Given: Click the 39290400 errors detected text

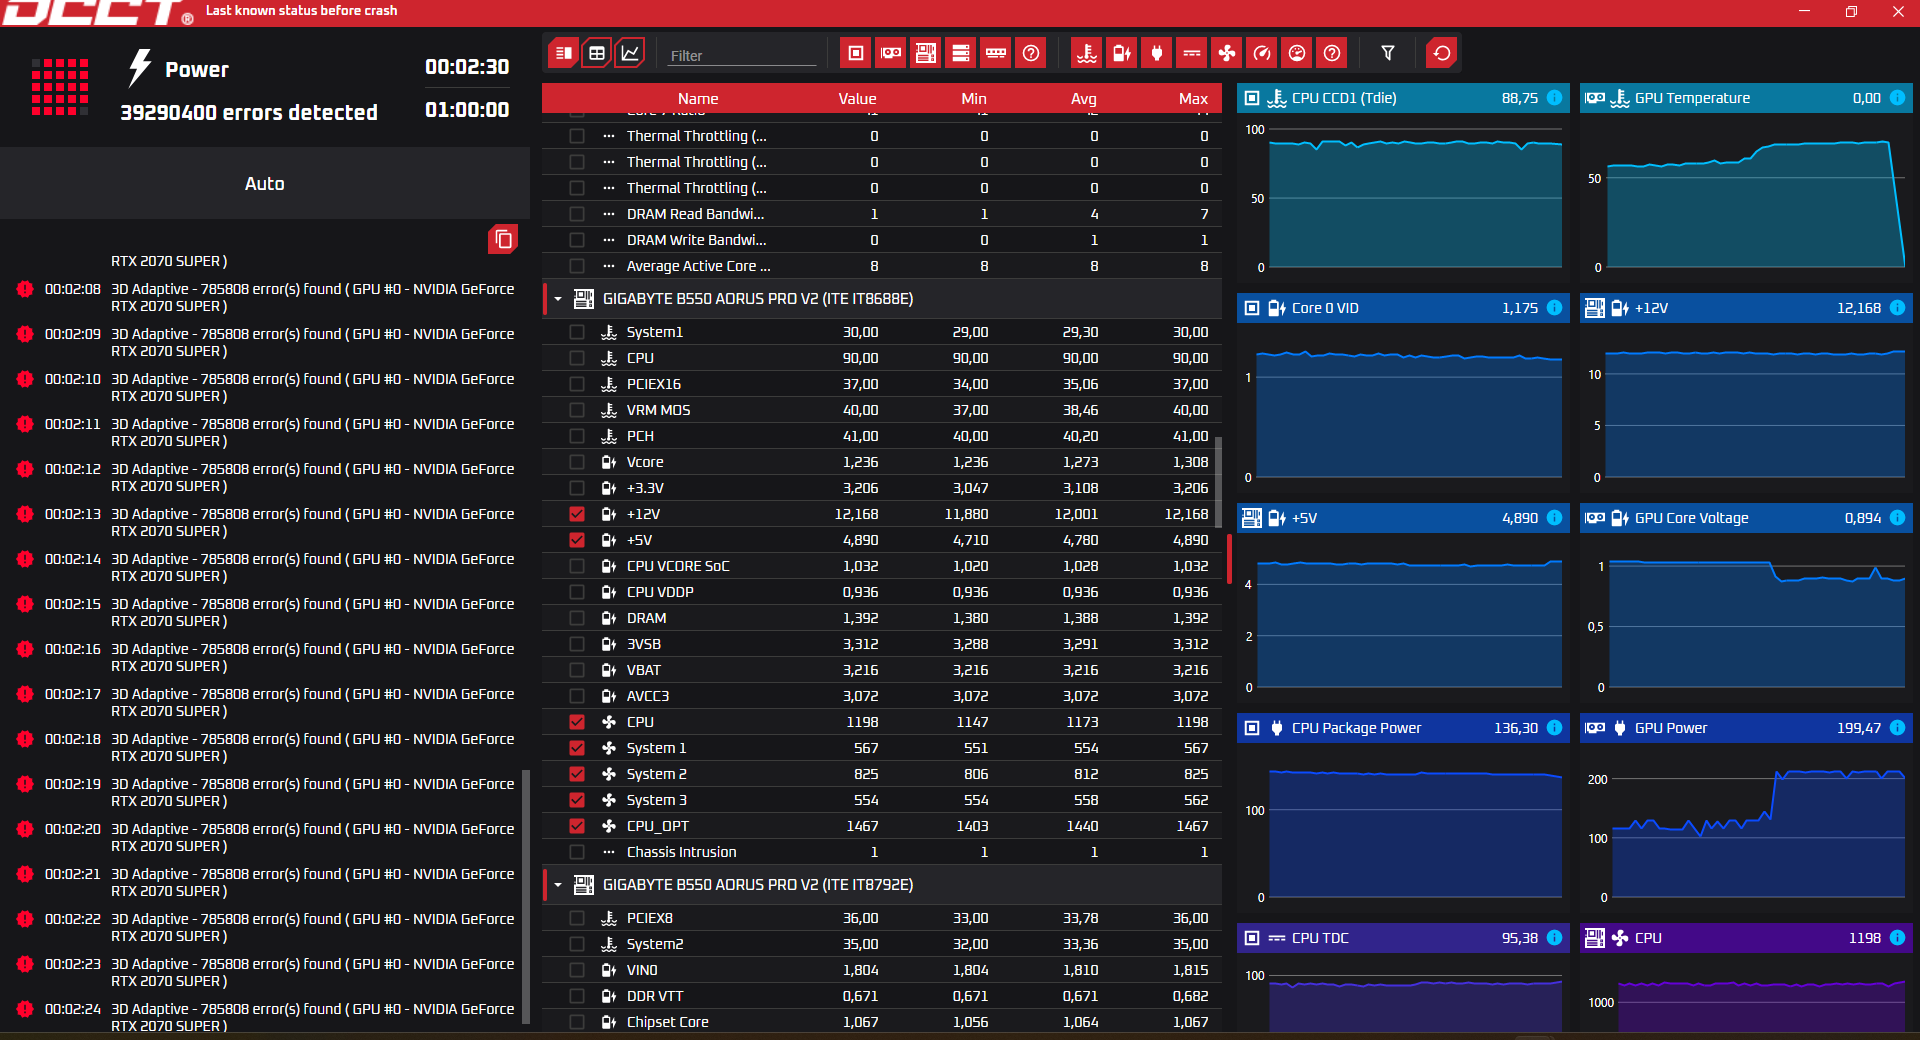Looking at the screenshot, I should point(249,112).
